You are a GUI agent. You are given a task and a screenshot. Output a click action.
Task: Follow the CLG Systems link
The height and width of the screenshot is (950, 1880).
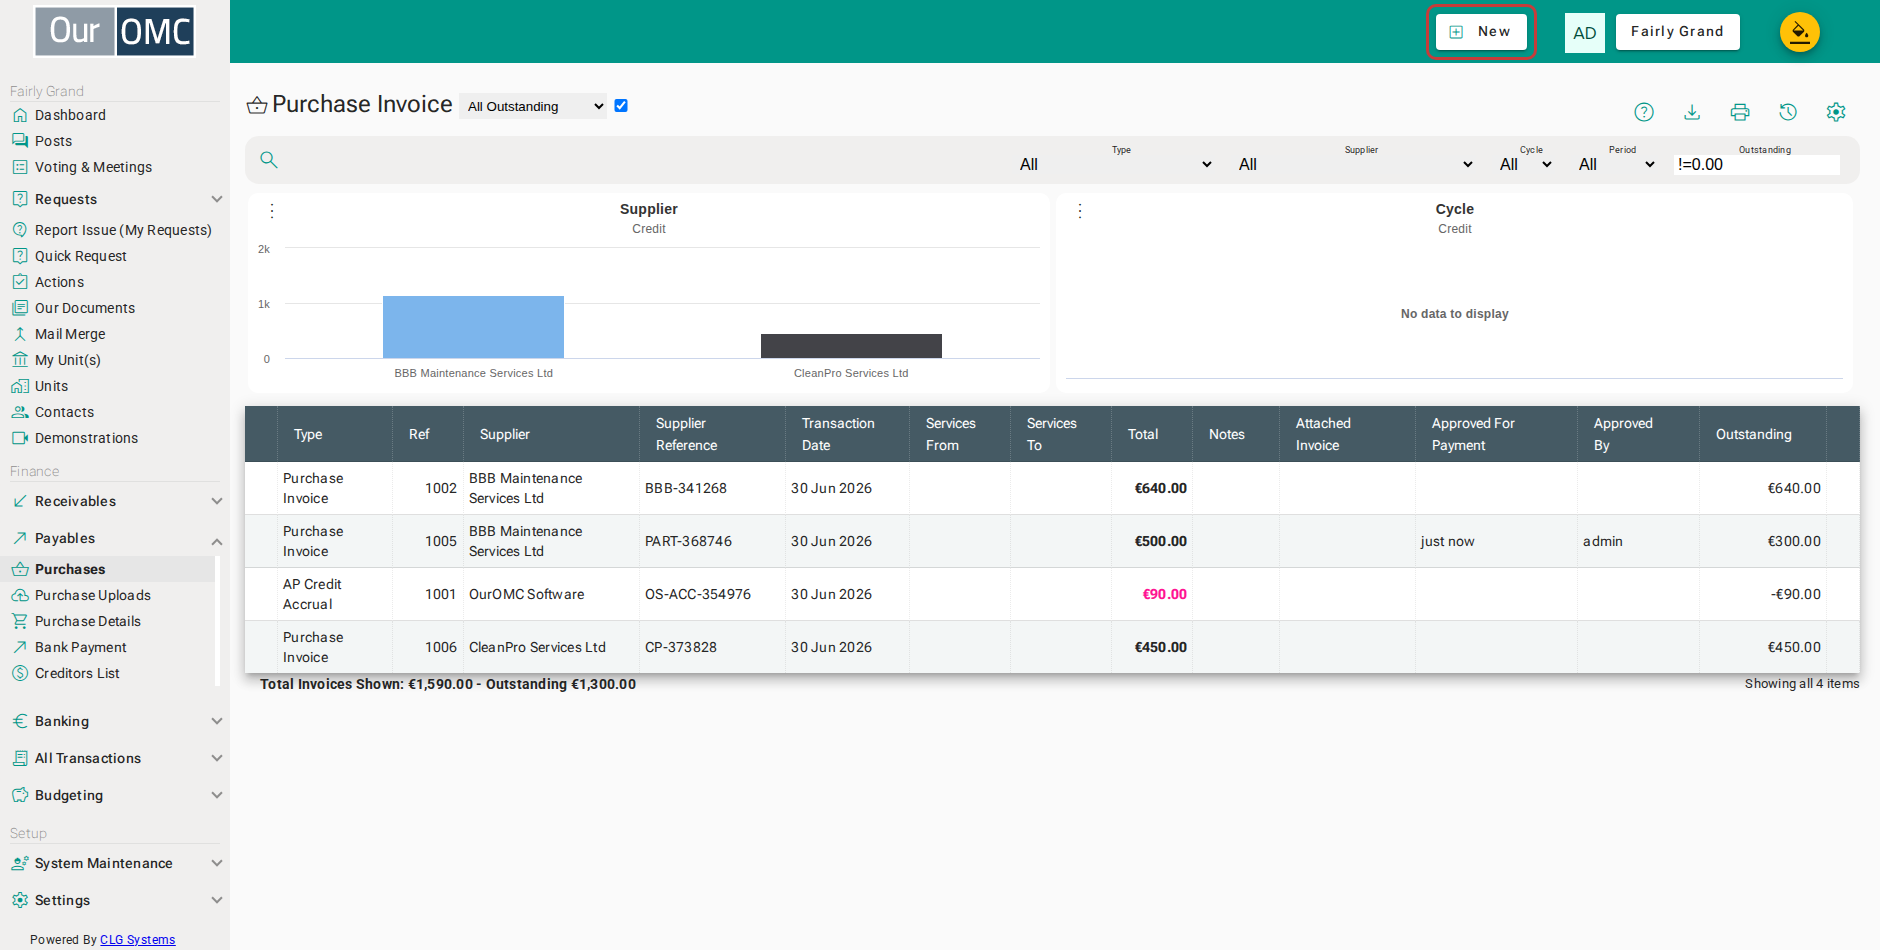click(x=137, y=940)
